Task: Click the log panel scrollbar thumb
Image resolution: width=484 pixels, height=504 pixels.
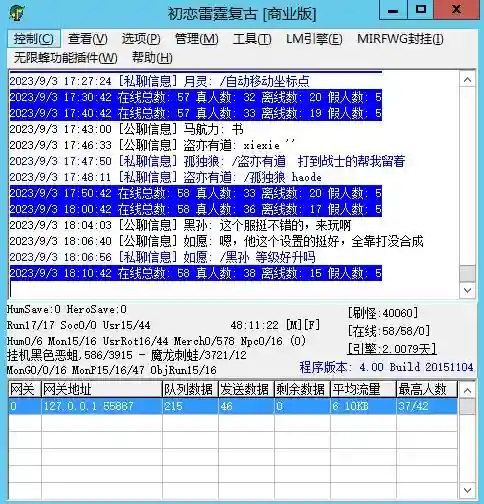Action: click(467, 274)
